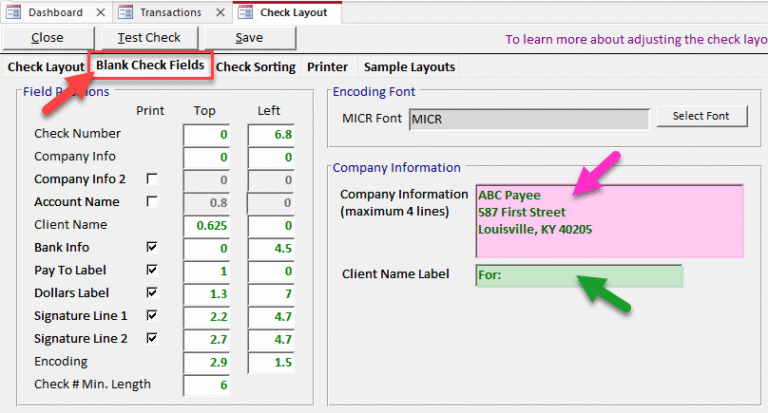Viewport: 768px width, 413px height.
Task: Click the 'Check # Min. Length' label
Action: (92, 384)
